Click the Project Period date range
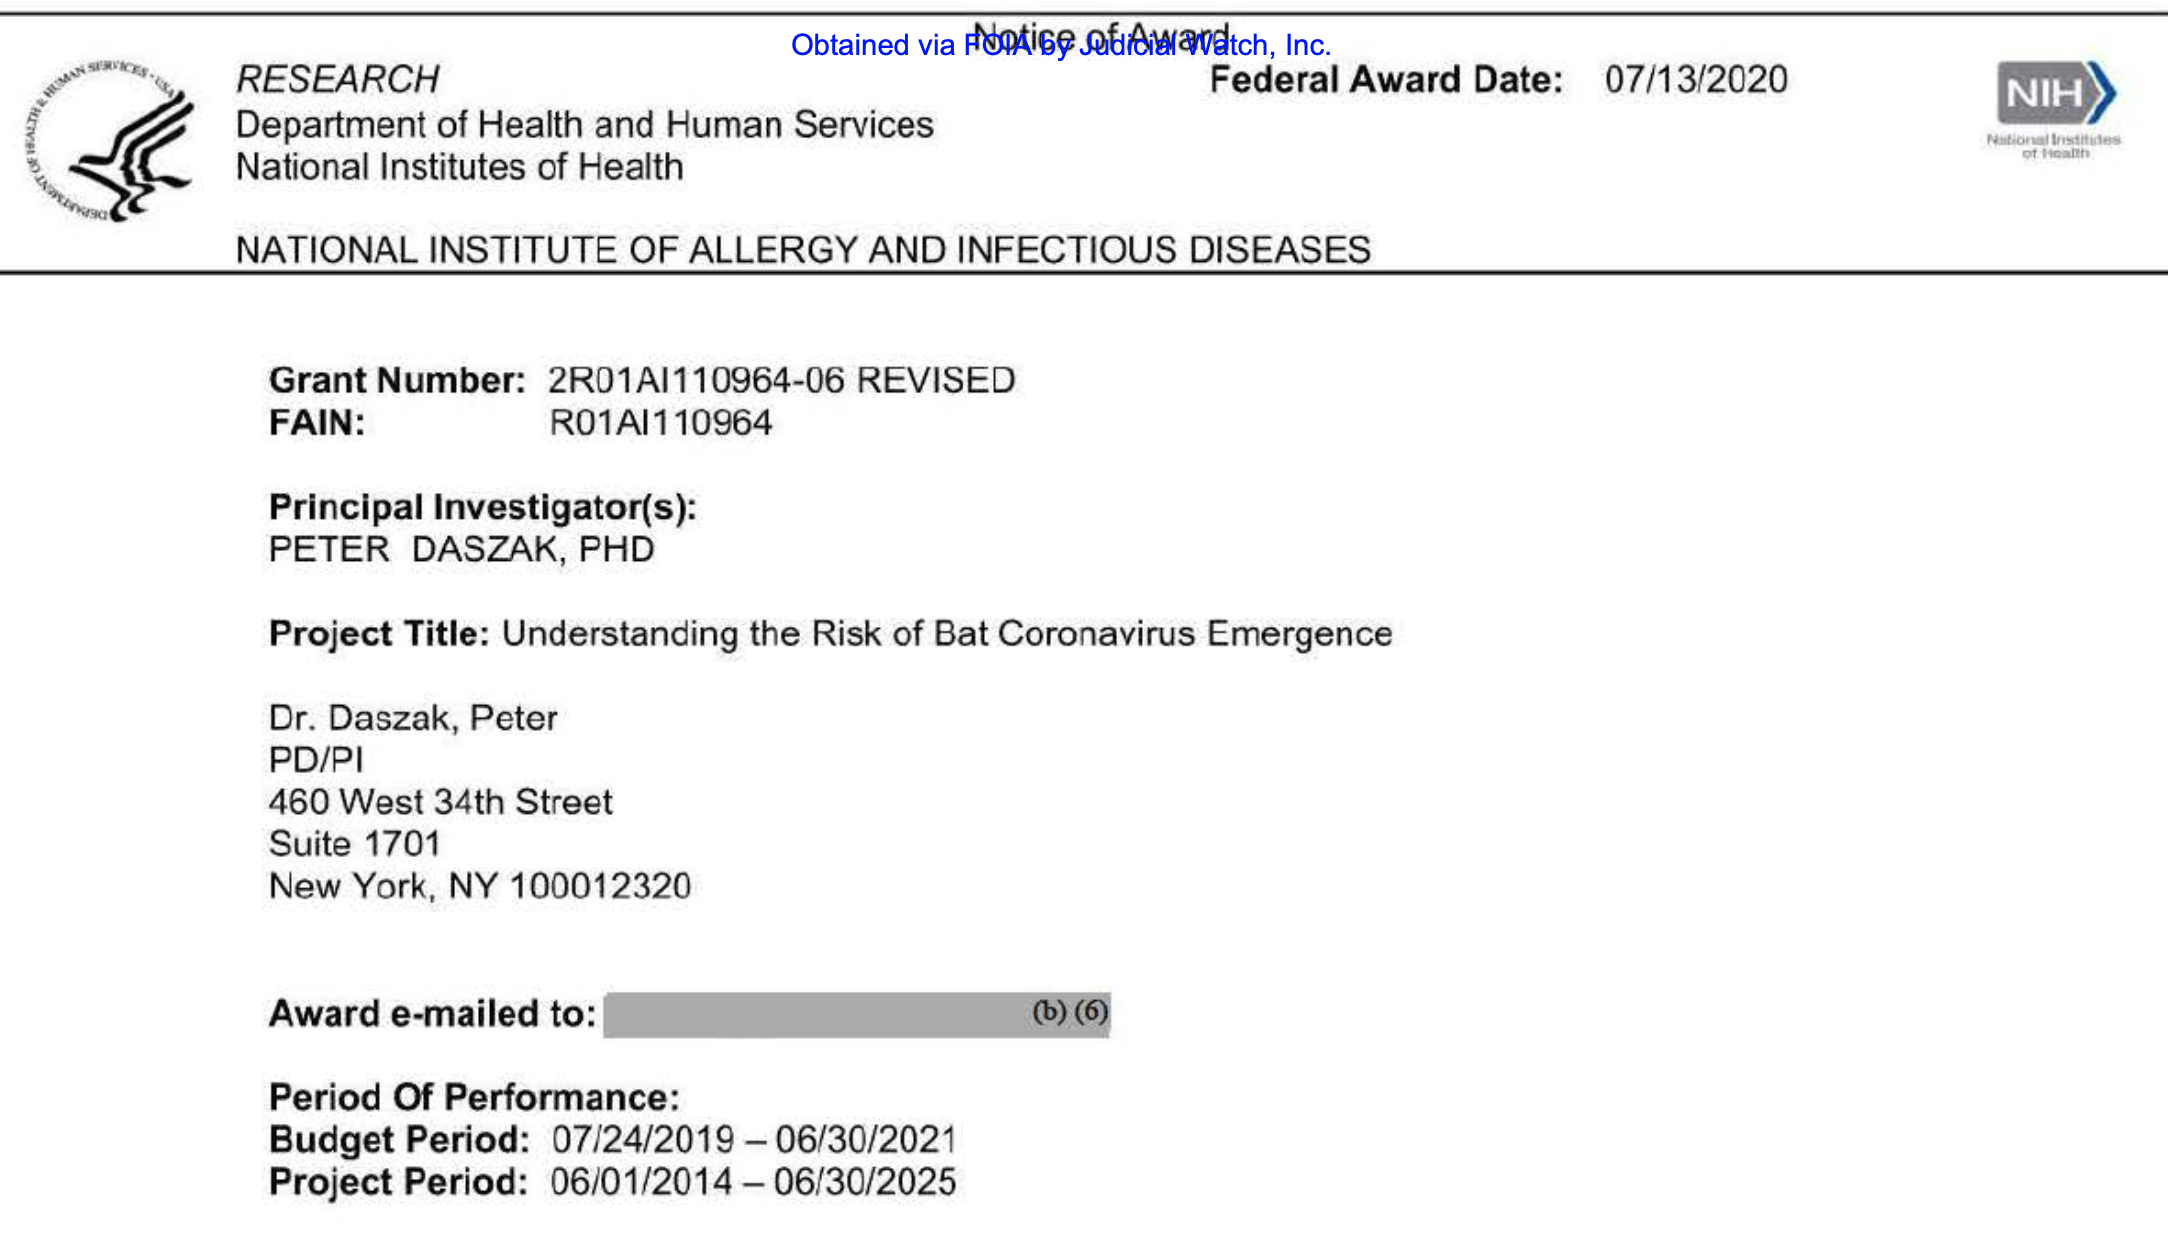 pyautogui.click(x=752, y=1182)
